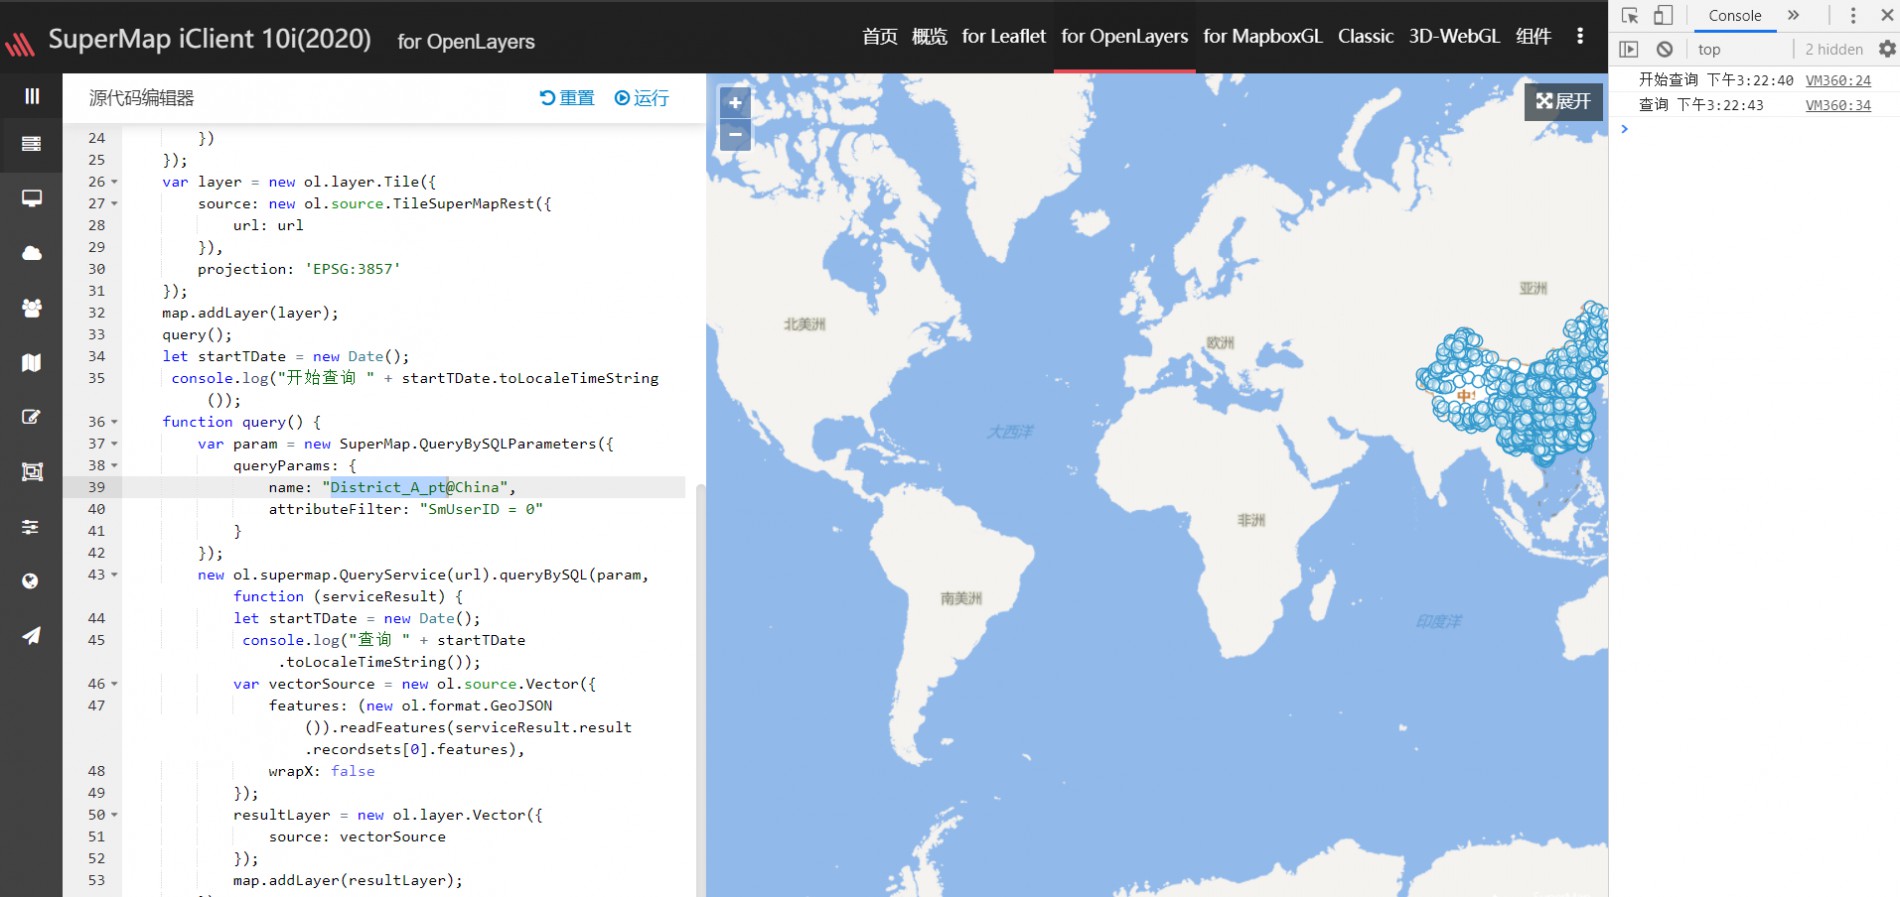Click District_A_pt@China string on line 39
This screenshot has width=1900, height=897.
click(415, 487)
